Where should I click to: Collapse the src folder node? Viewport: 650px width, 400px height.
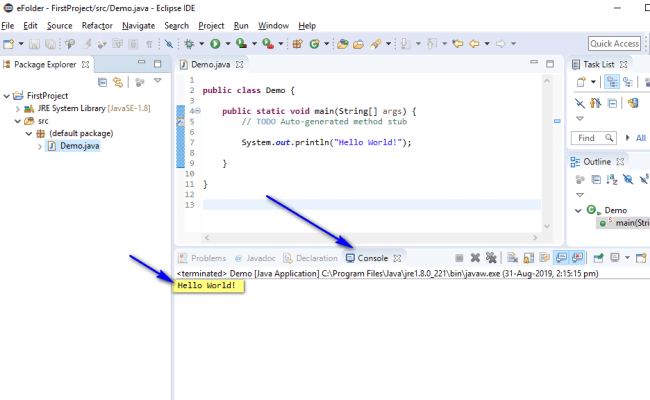(x=17, y=121)
